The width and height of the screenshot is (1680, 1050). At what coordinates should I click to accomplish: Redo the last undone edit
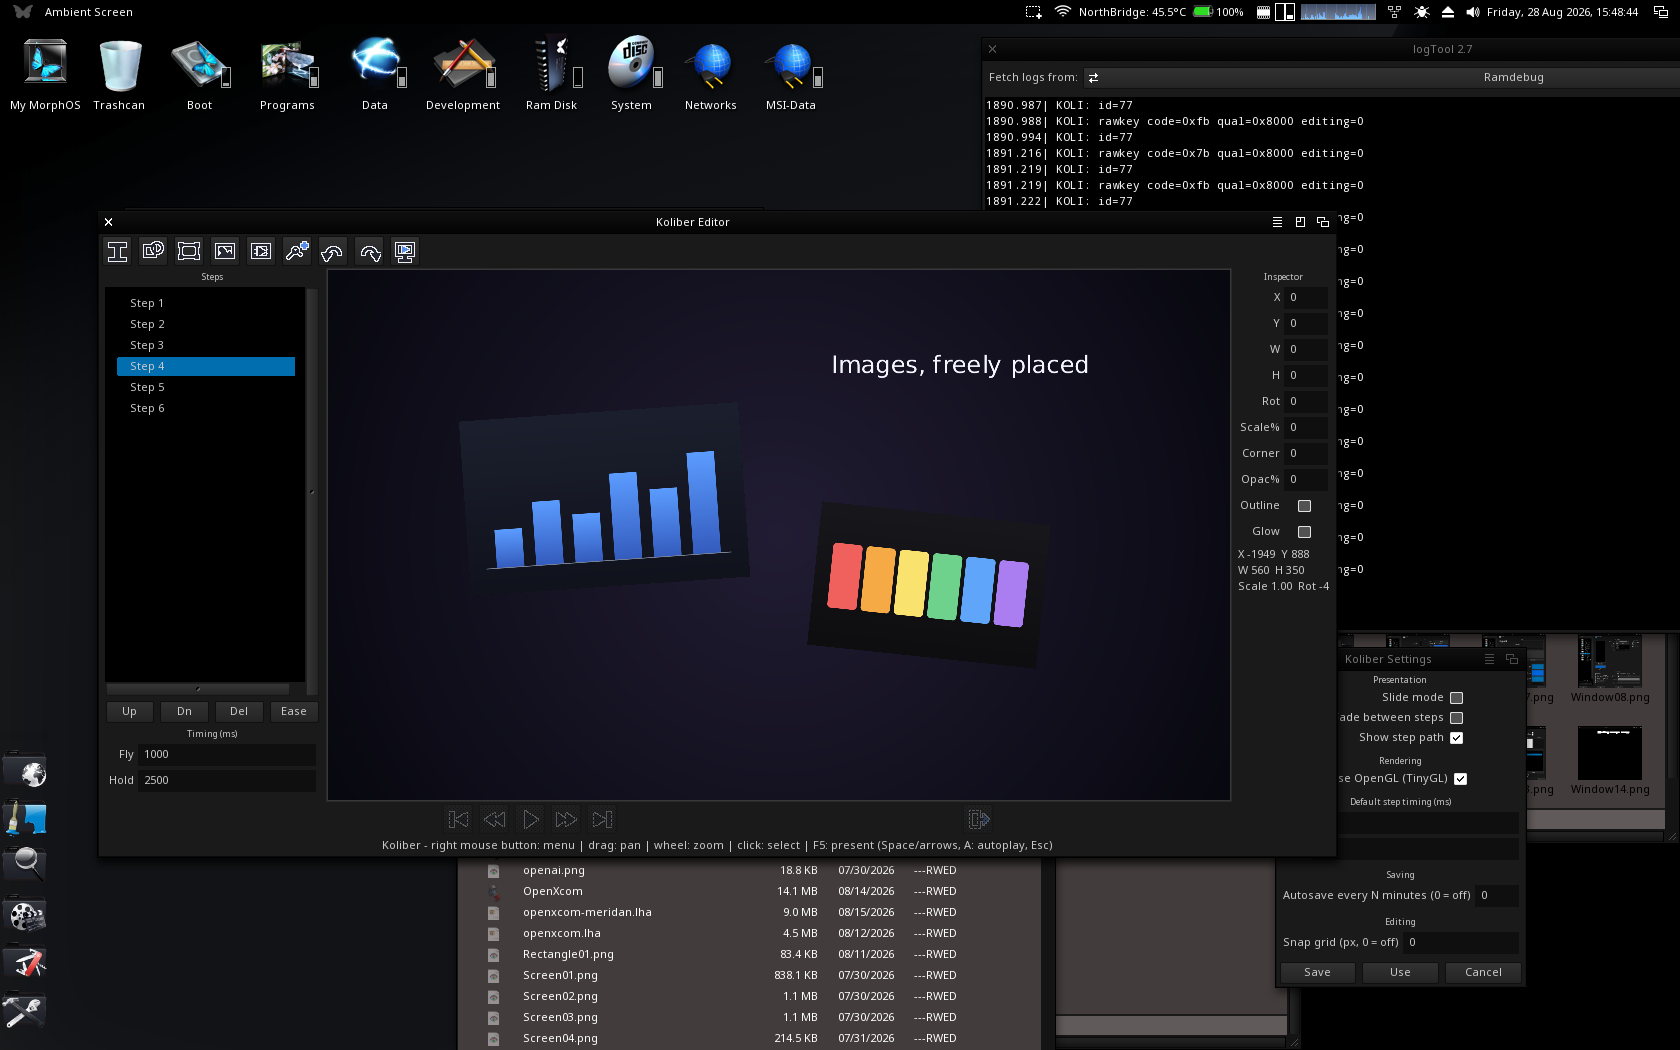coord(370,252)
